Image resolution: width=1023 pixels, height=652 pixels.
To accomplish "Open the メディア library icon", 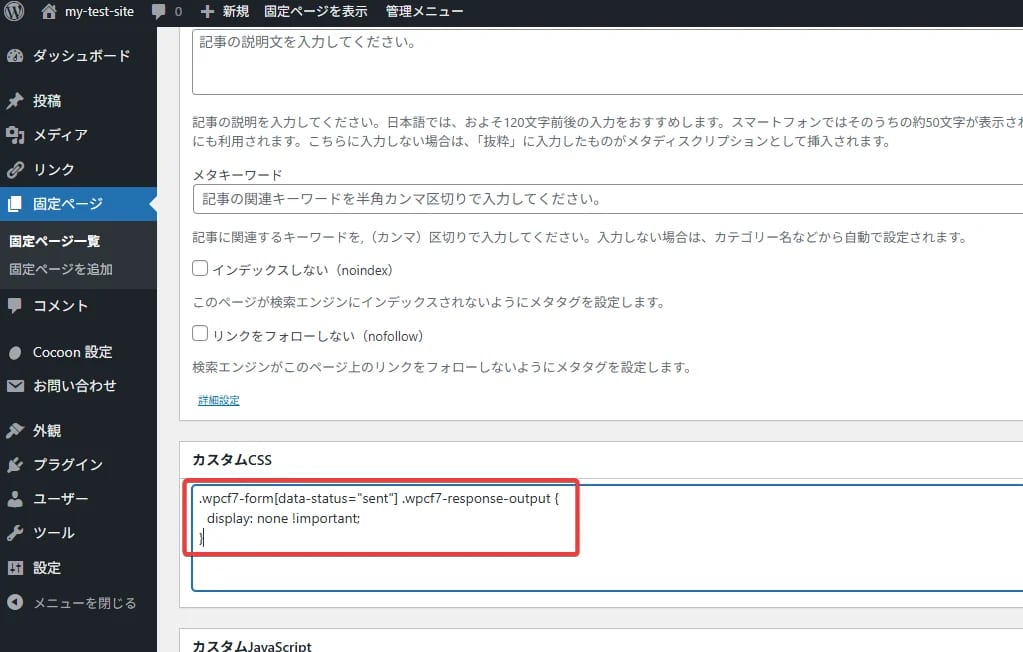I will click(x=24, y=136).
